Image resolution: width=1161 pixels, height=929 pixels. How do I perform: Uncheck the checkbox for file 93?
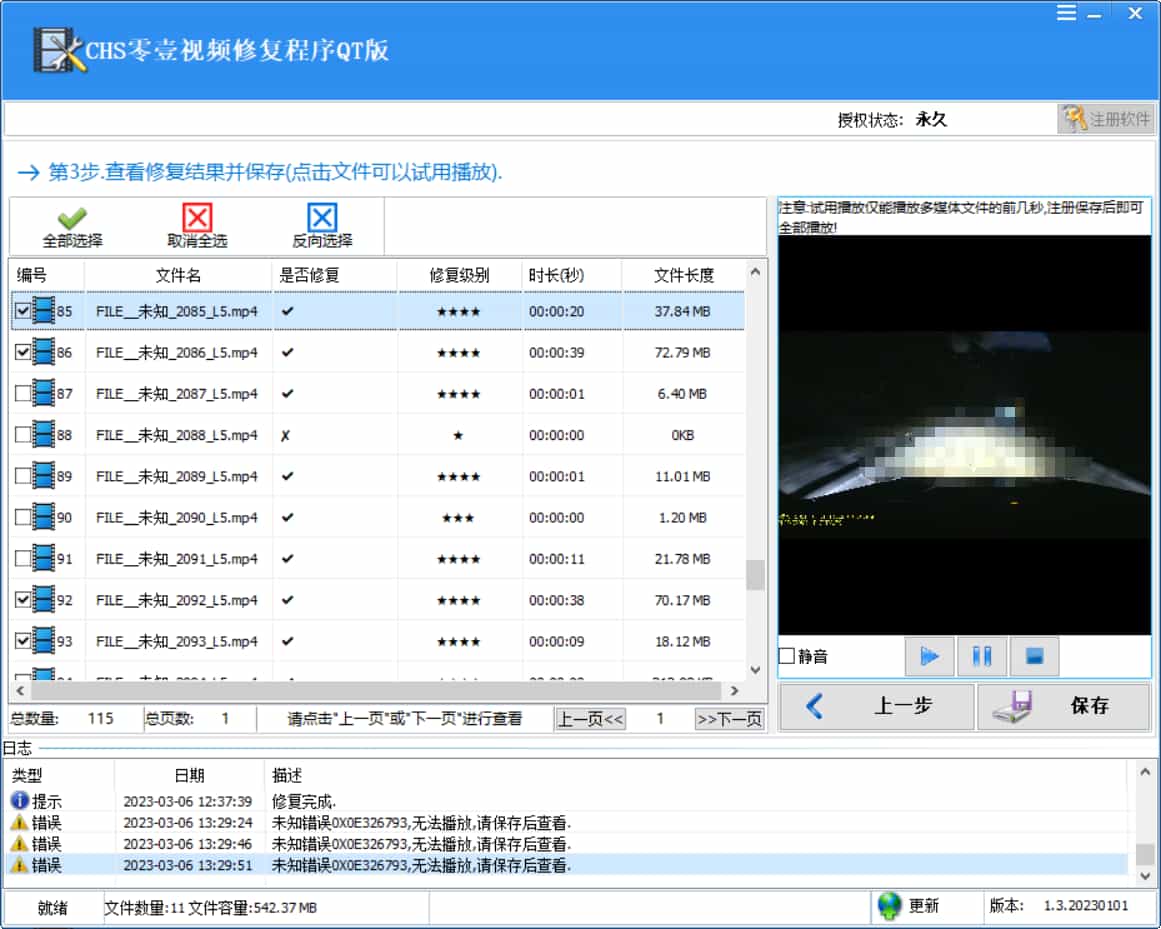click(x=22, y=641)
